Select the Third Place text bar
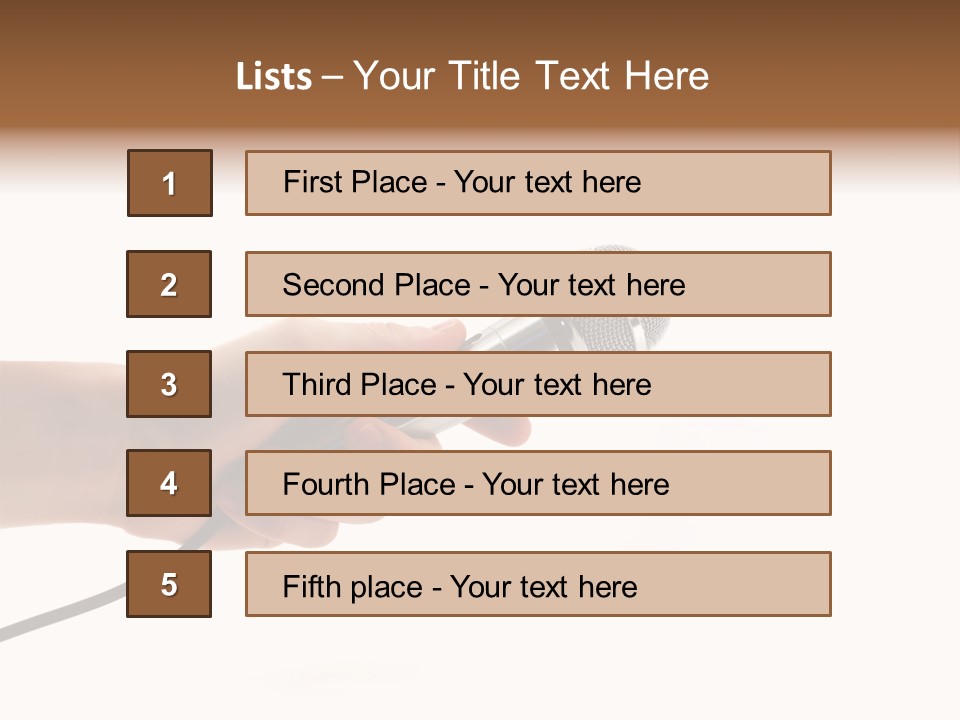 tap(538, 384)
